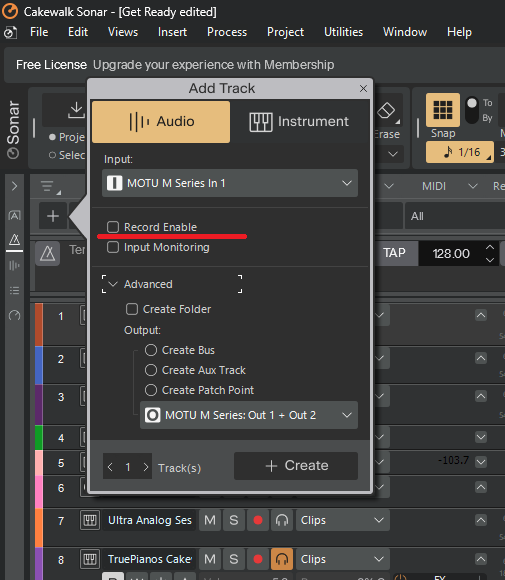Decrease tempo with the down arrow
505x580 pixels.
point(490,260)
